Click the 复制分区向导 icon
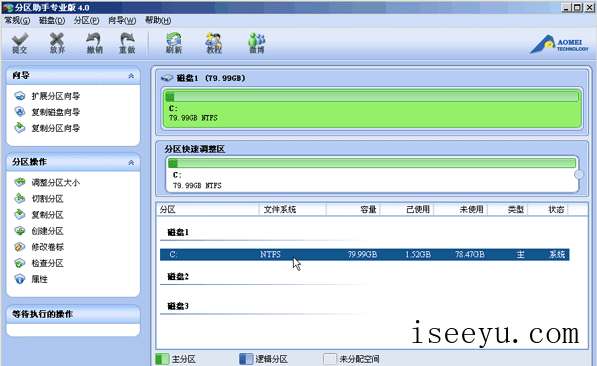Viewport: 597px width, 366px height. [20, 128]
